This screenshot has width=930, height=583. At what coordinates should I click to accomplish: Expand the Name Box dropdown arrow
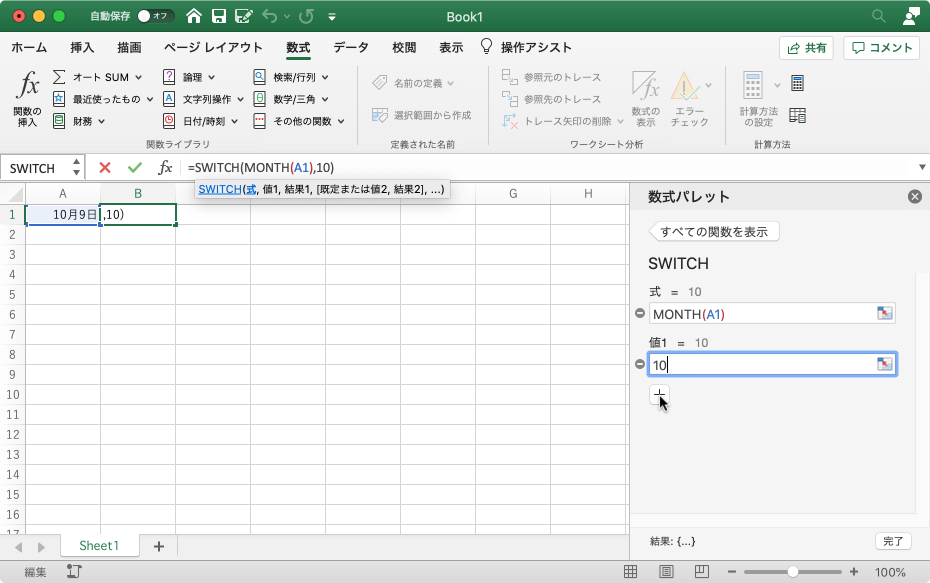coord(75,168)
